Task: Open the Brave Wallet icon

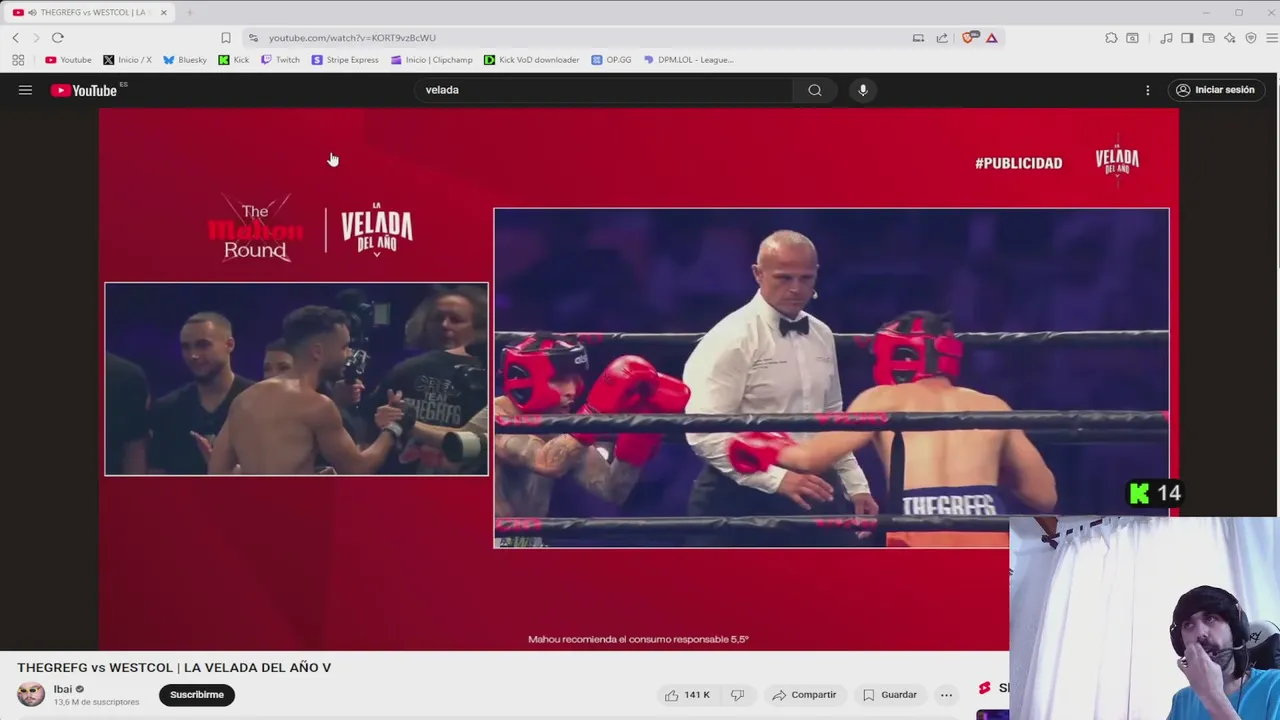Action: coord(1208,38)
